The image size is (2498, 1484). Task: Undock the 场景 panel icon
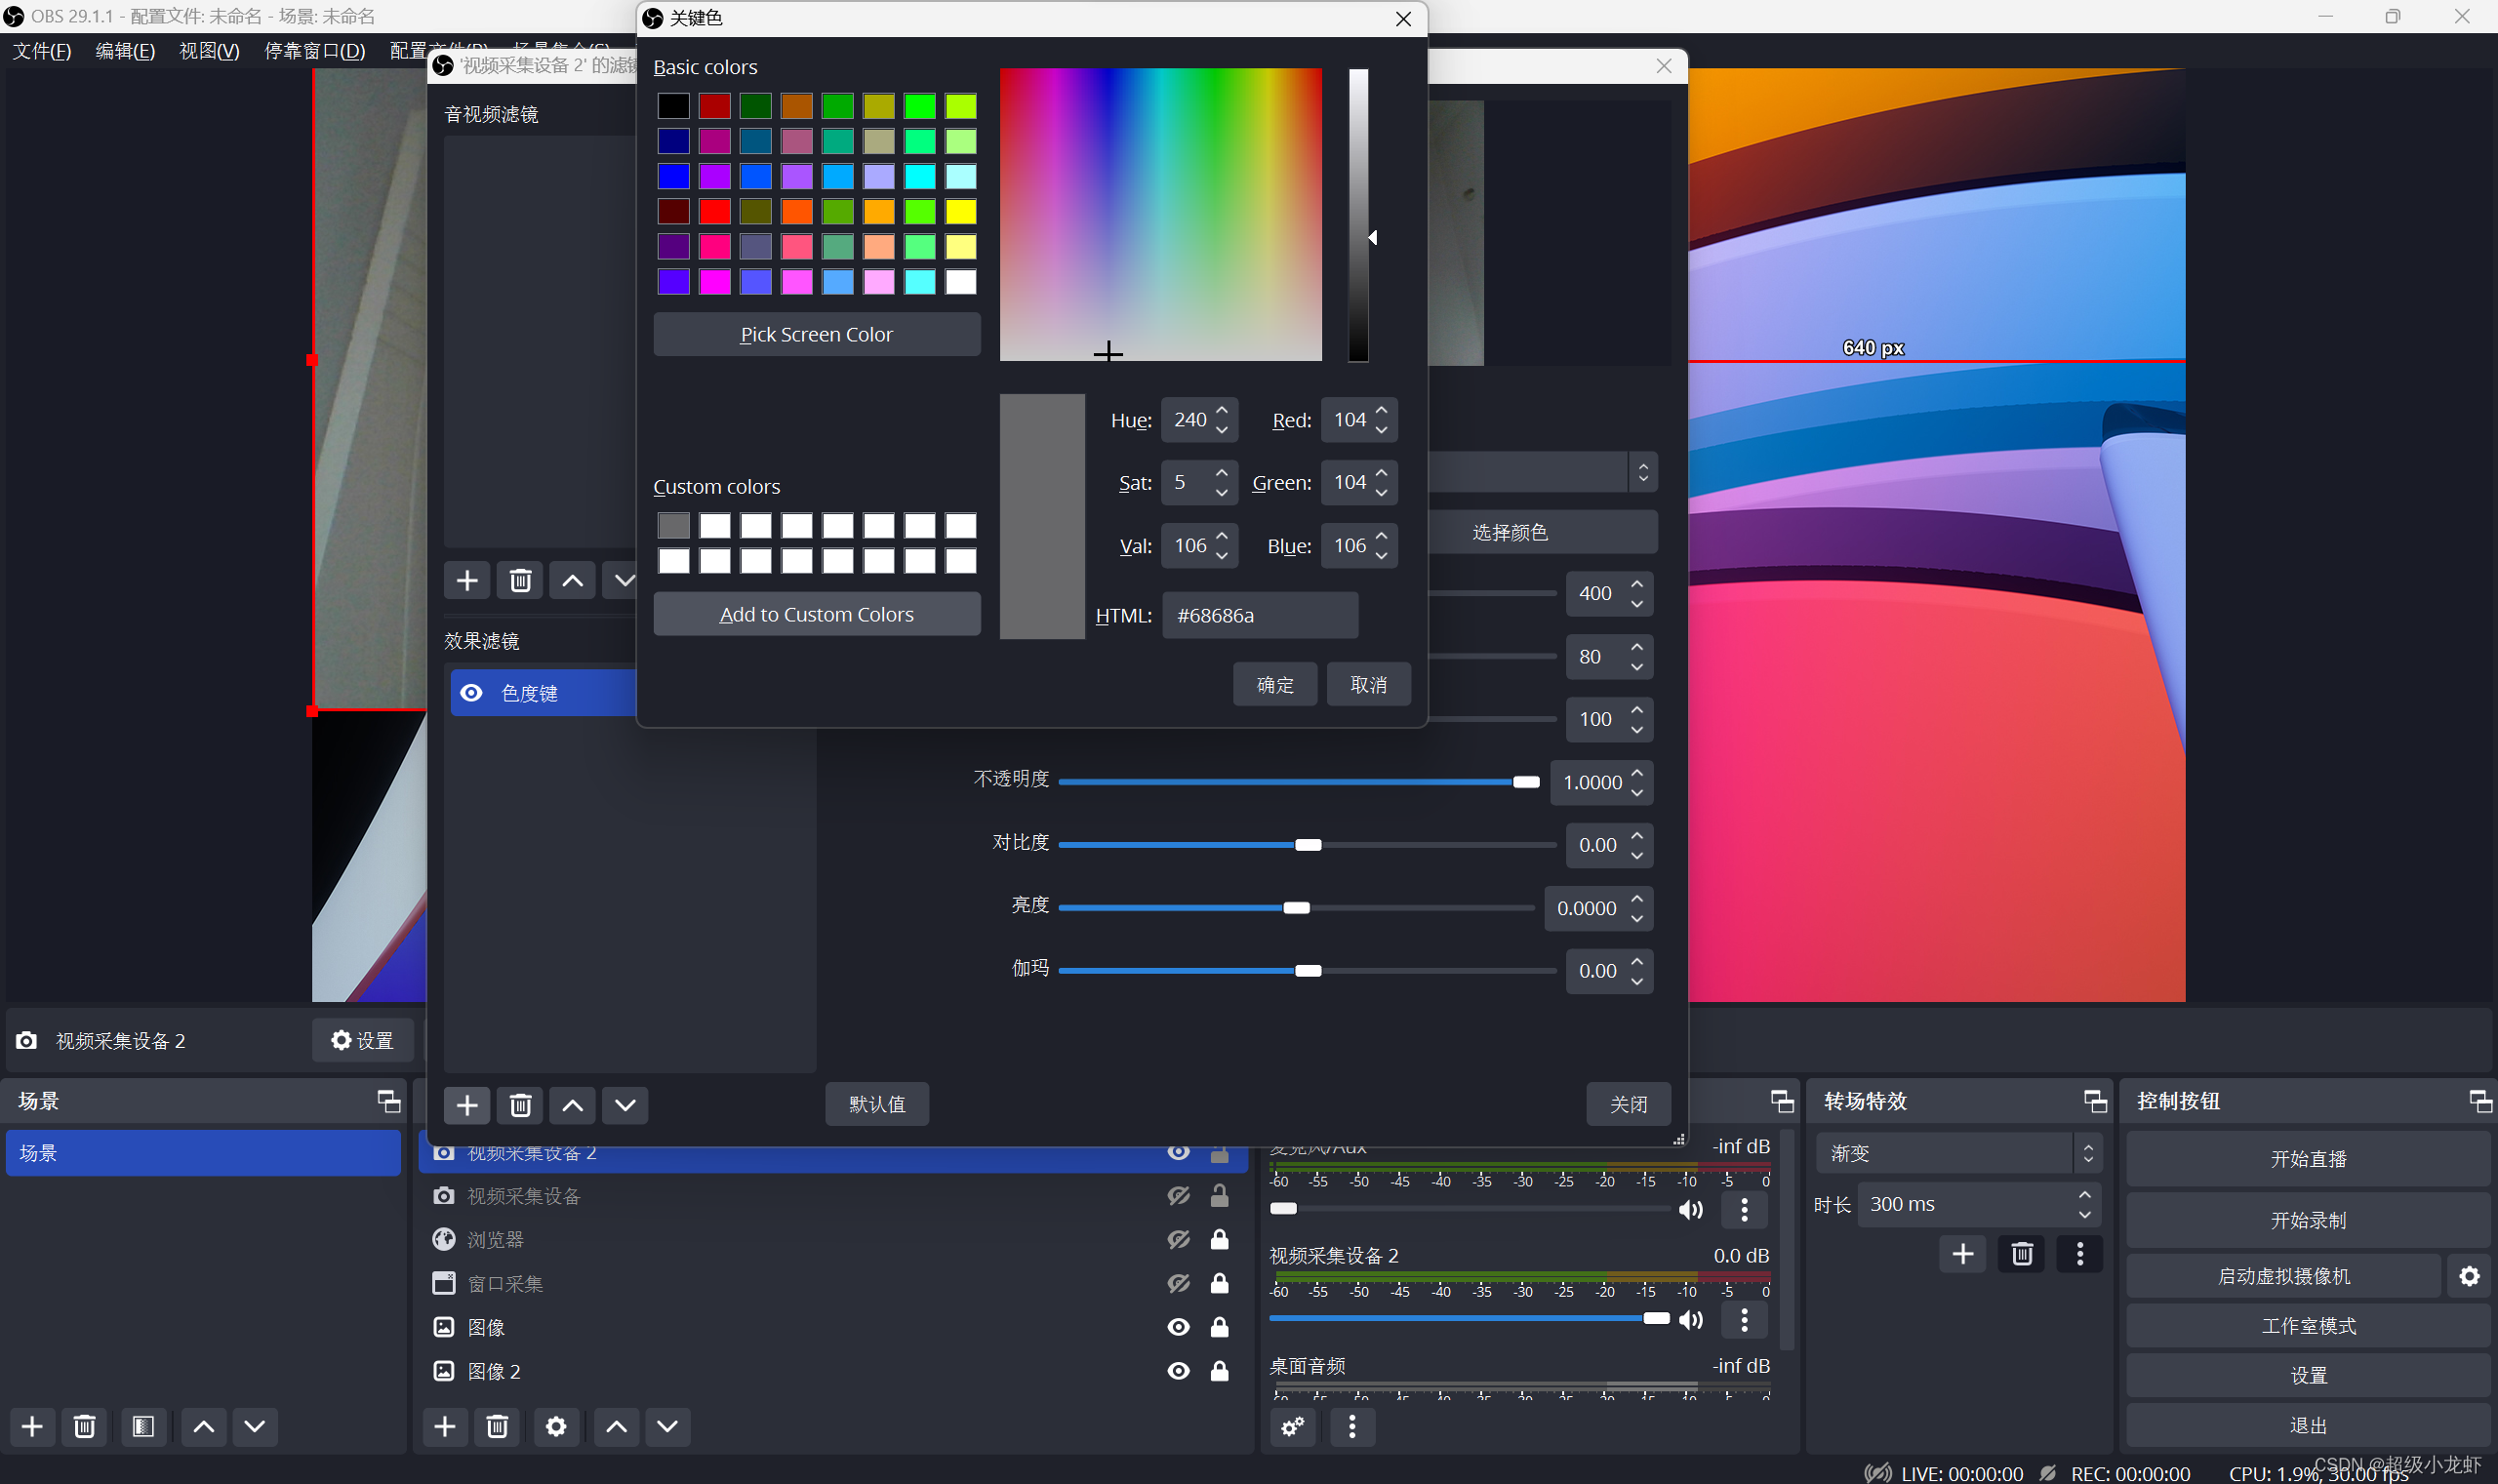coord(389,1101)
